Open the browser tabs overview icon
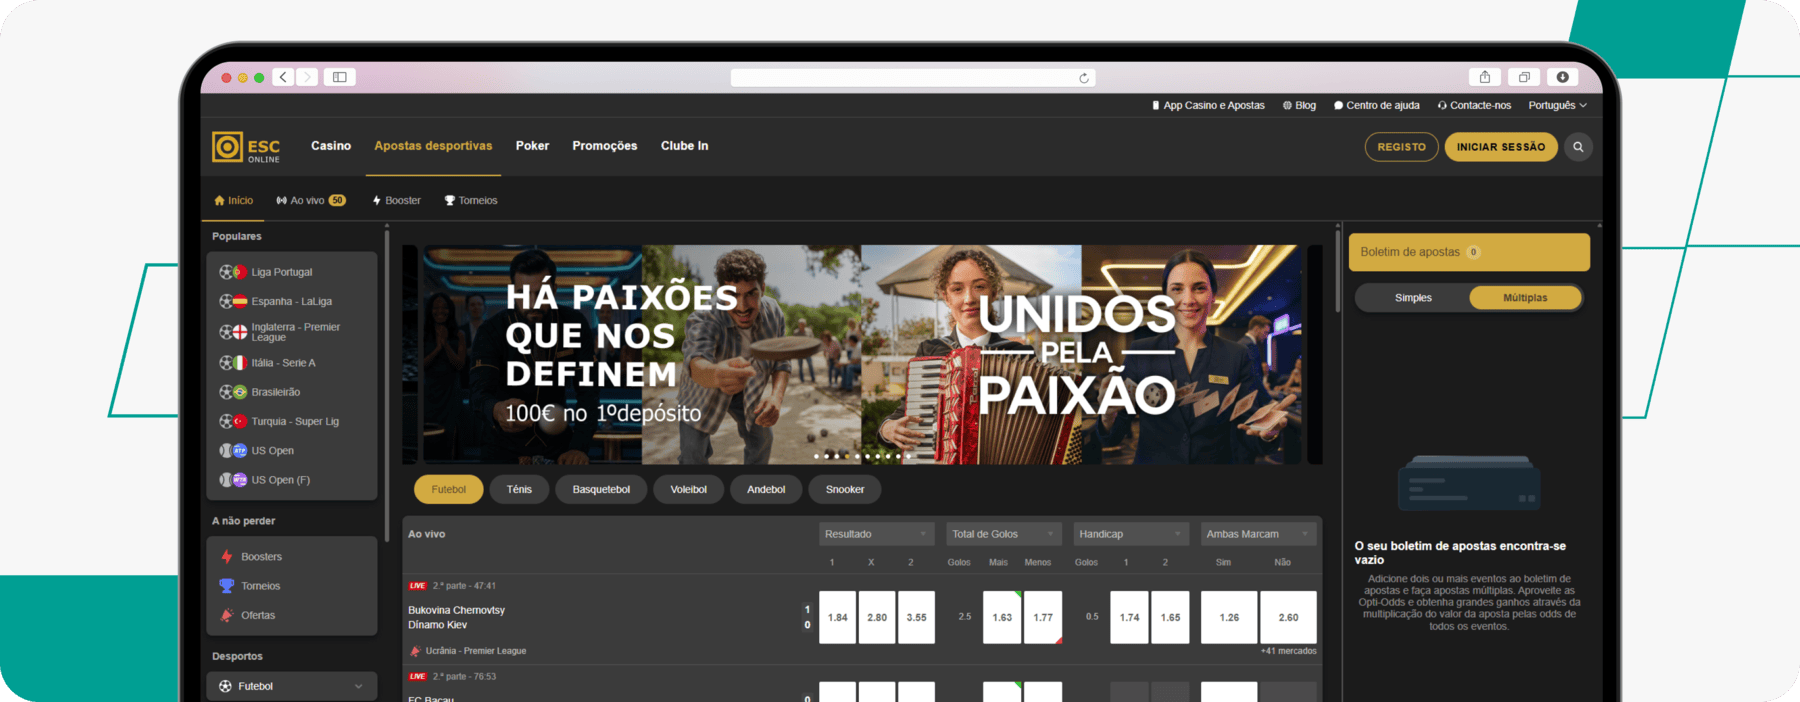This screenshot has width=1800, height=702. coord(1524,77)
